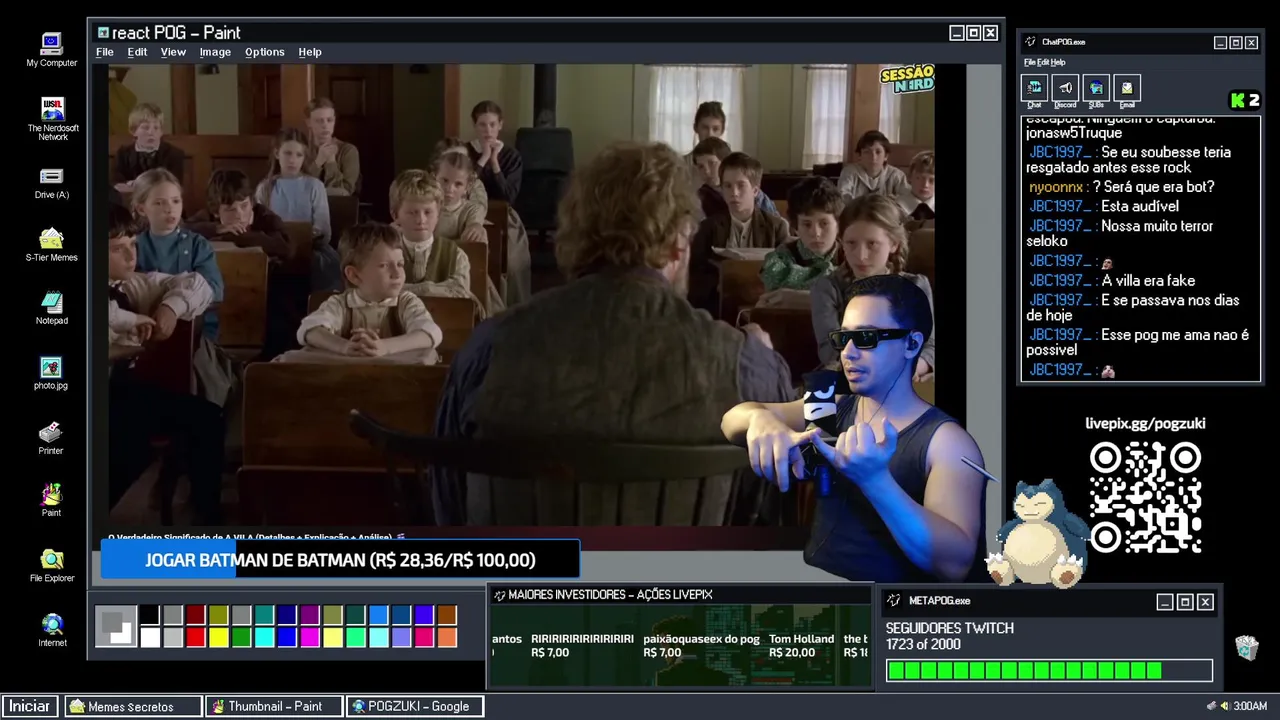Screen dimensions: 1280x720
Task: Pick the magenta color swatch
Action: [310, 637]
